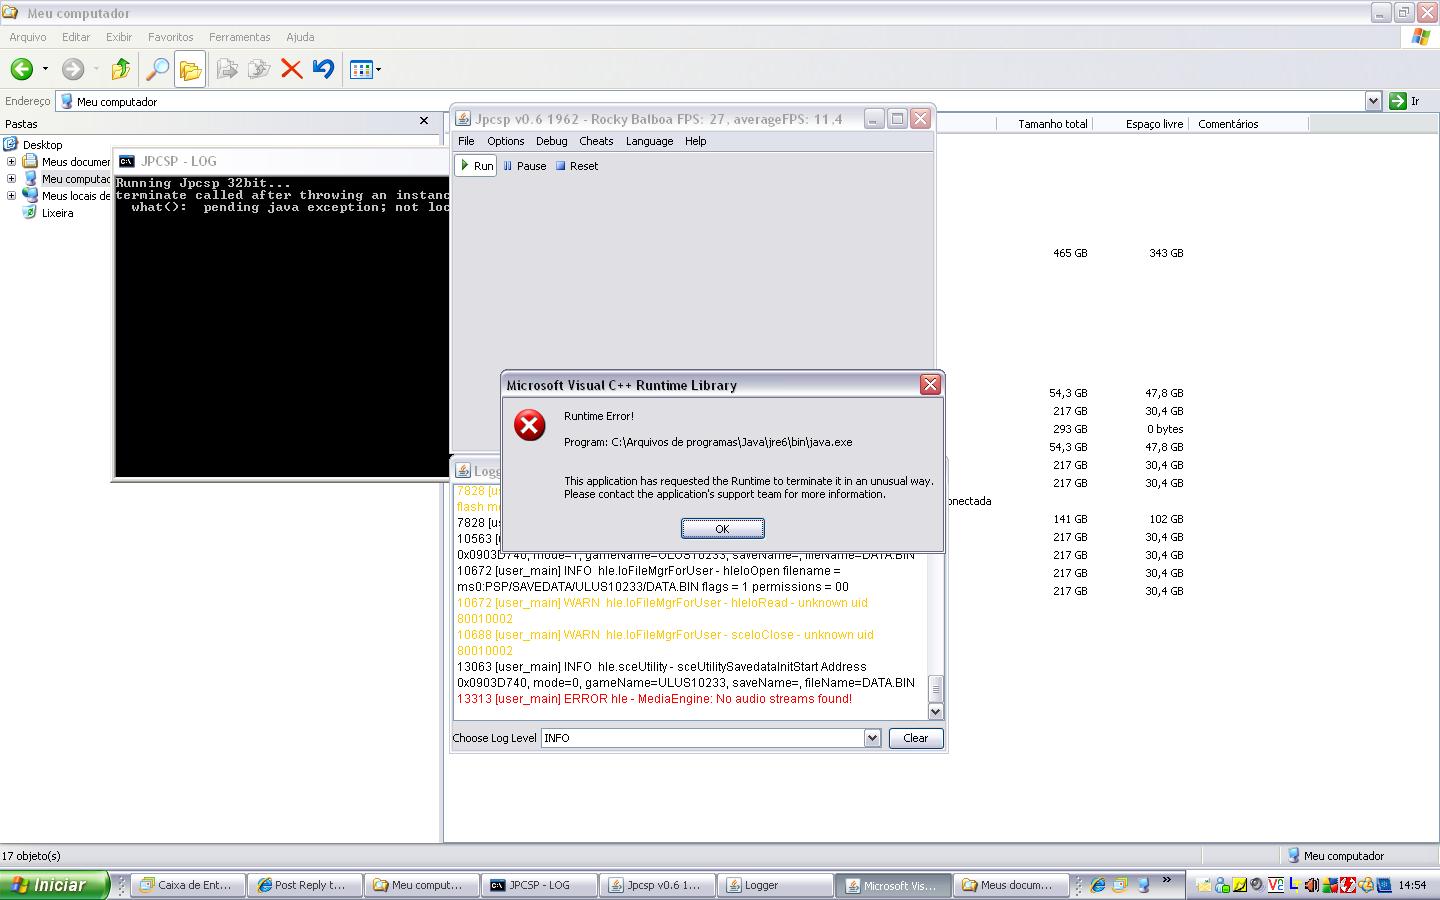Click the Search magnifier toolbar icon
Viewport: 1440px width, 900px height.
coord(157,69)
